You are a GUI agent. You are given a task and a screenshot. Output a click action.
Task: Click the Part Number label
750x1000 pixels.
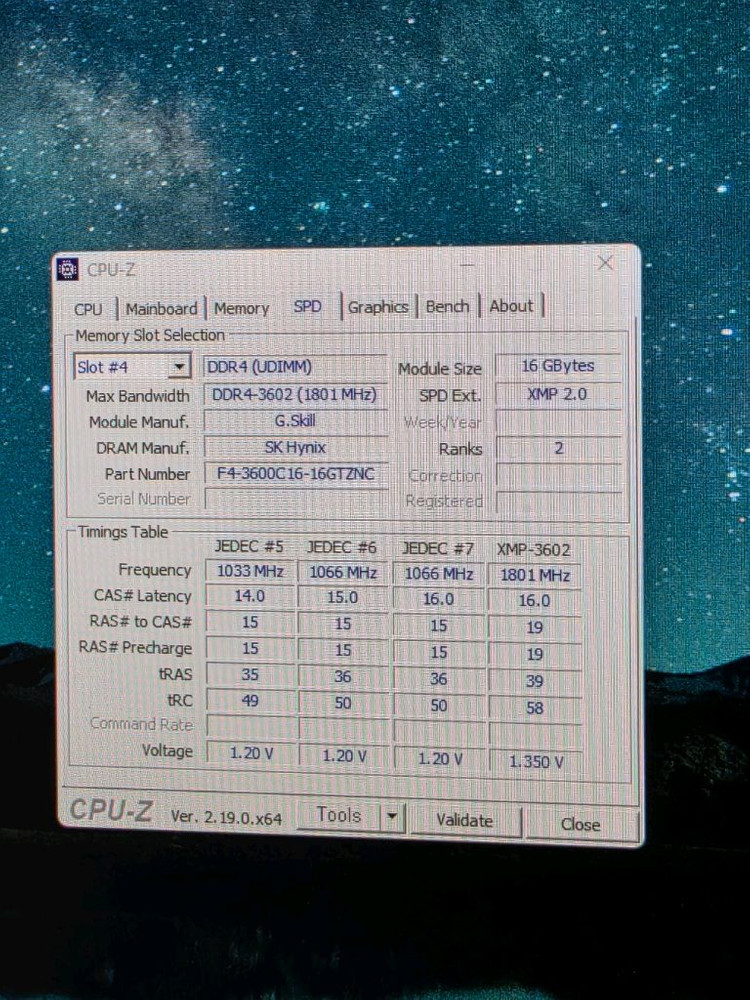pyautogui.click(x=147, y=474)
